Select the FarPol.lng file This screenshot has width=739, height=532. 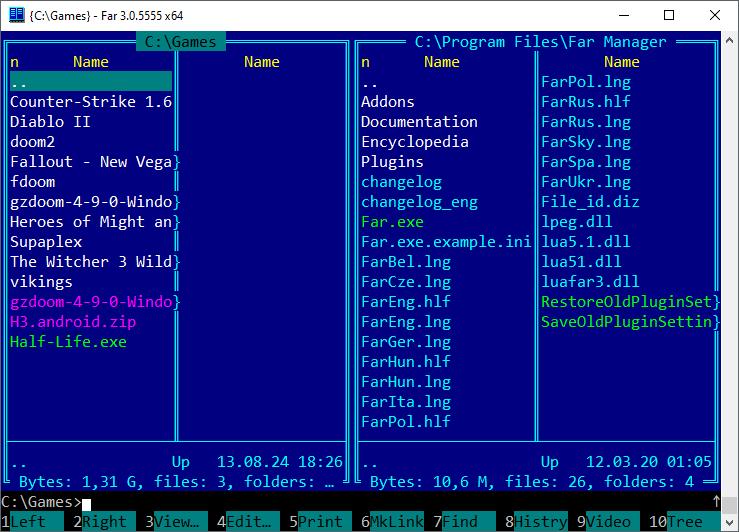point(586,82)
